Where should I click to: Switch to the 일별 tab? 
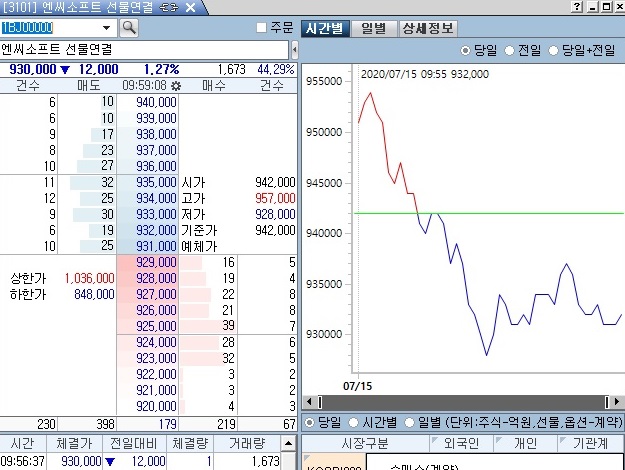(x=373, y=27)
